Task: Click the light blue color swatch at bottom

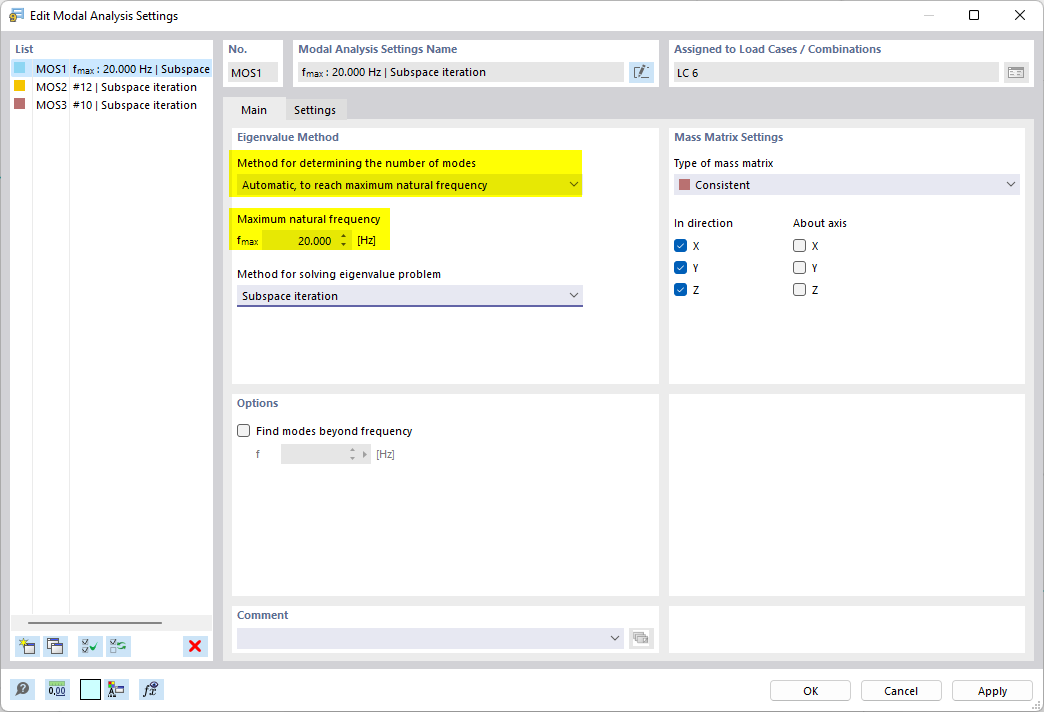Action: 90,689
